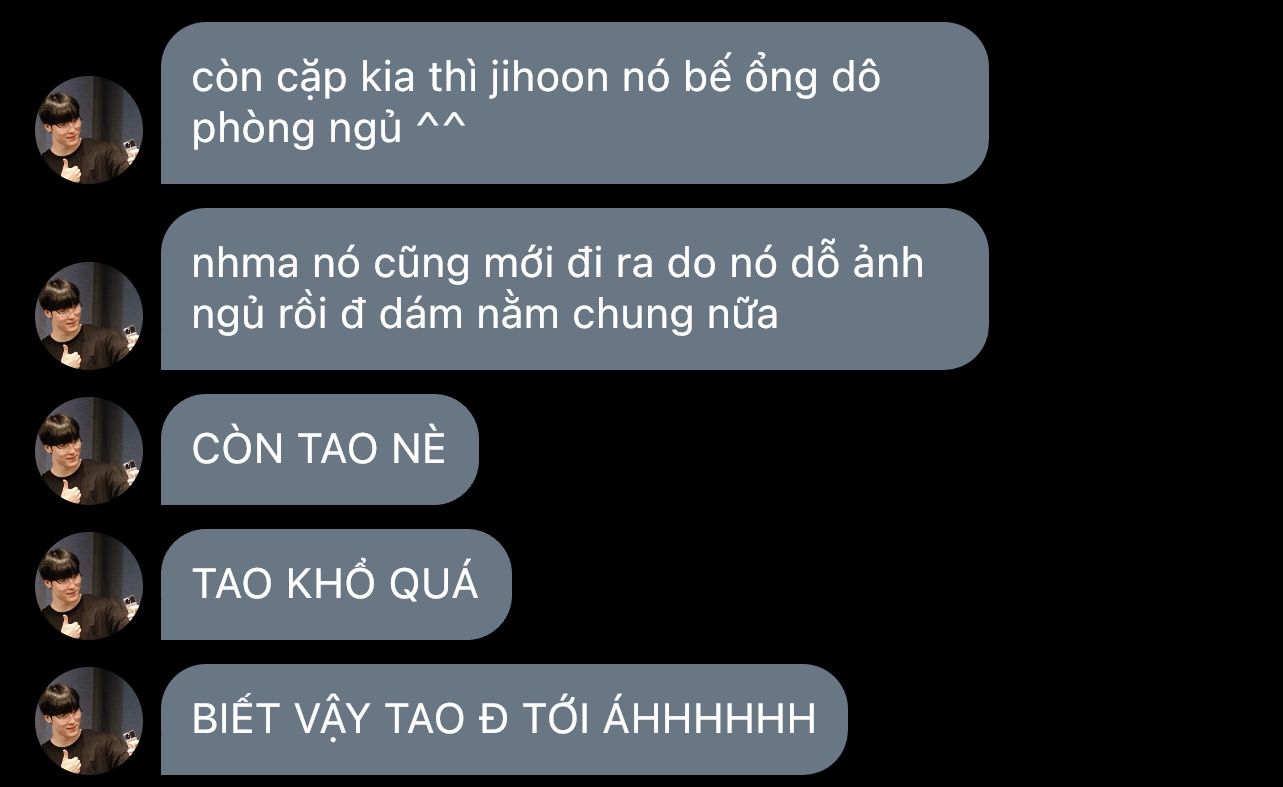Tap the '^^' emoticon in first message

coord(441,128)
